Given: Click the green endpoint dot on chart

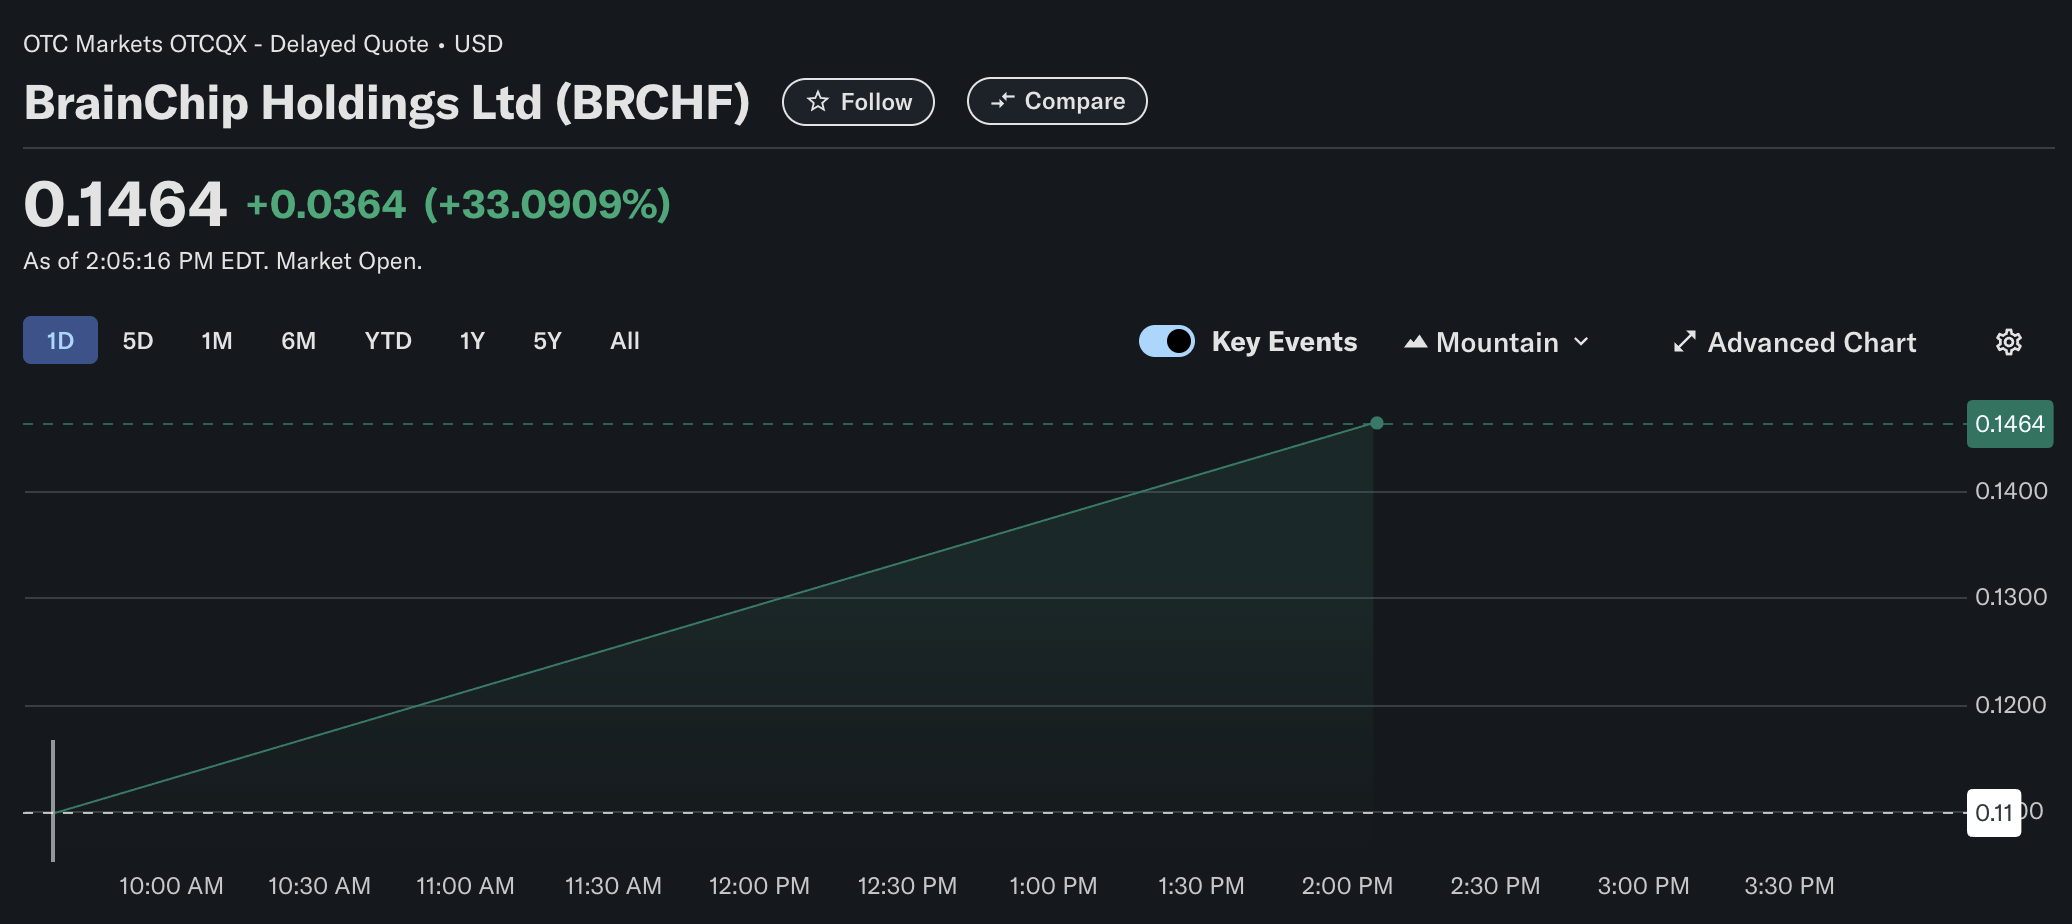Looking at the screenshot, I should point(1377,423).
